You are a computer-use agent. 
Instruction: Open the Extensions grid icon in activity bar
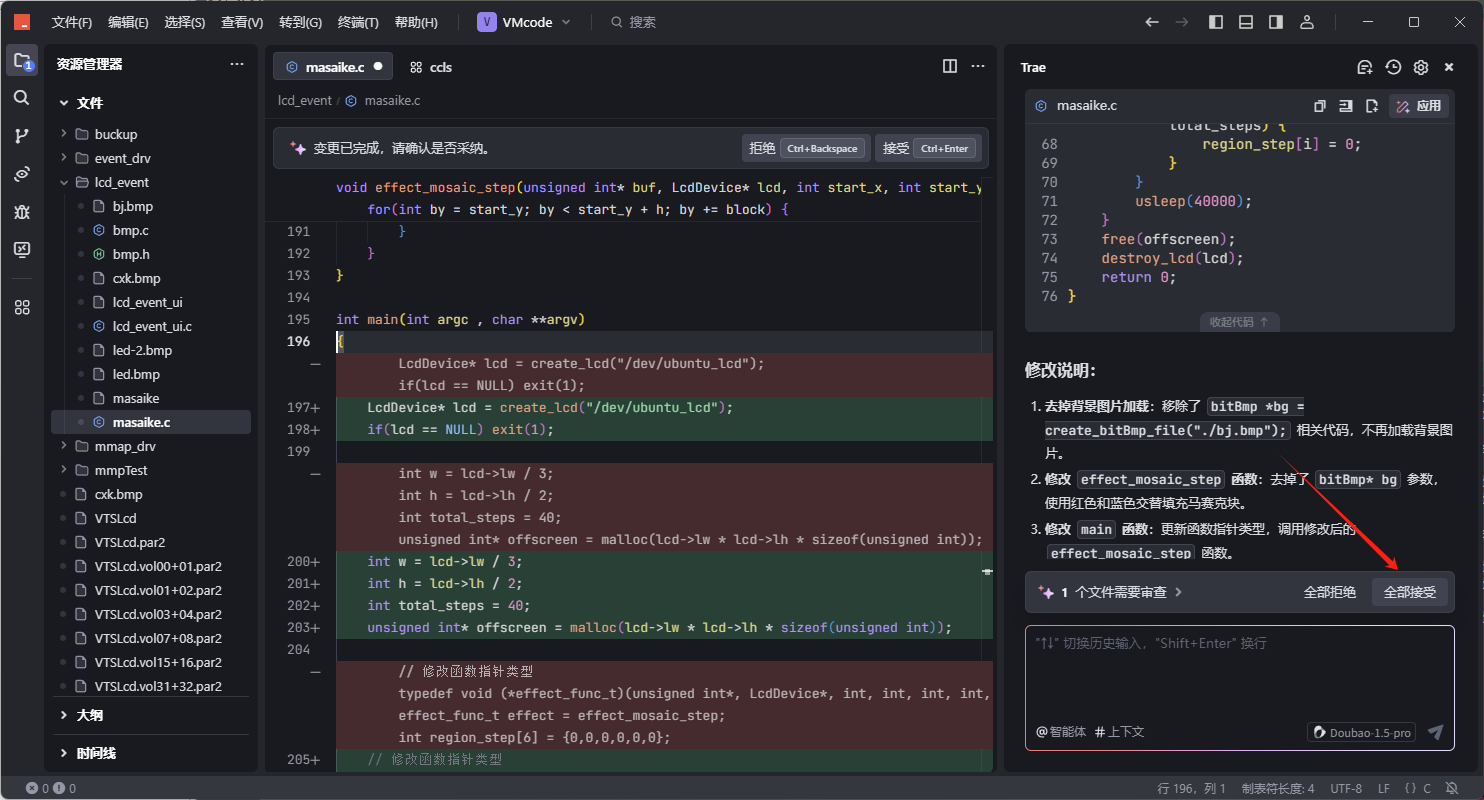(x=22, y=307)
